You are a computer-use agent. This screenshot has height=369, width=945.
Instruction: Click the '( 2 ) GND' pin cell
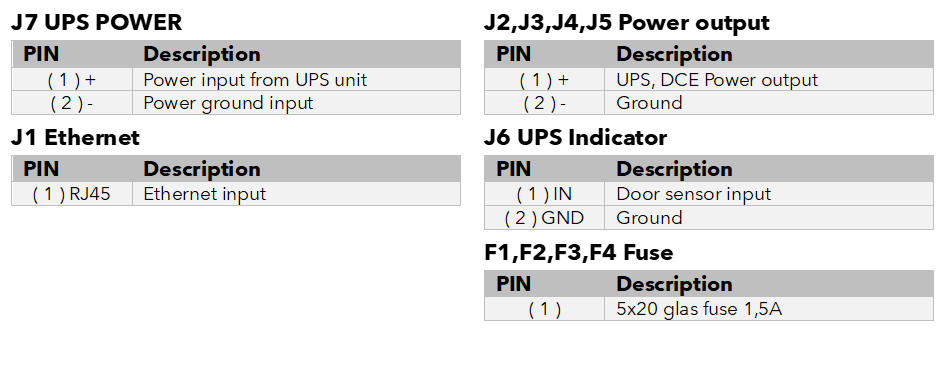544,218
